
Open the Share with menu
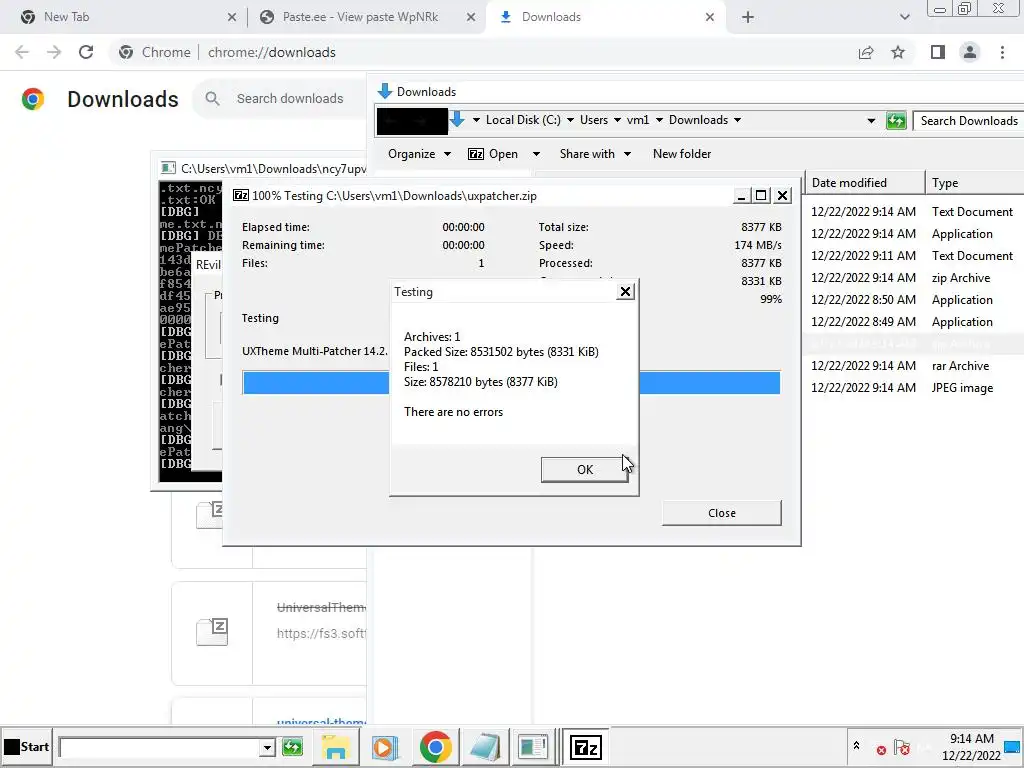pos(595,154)
